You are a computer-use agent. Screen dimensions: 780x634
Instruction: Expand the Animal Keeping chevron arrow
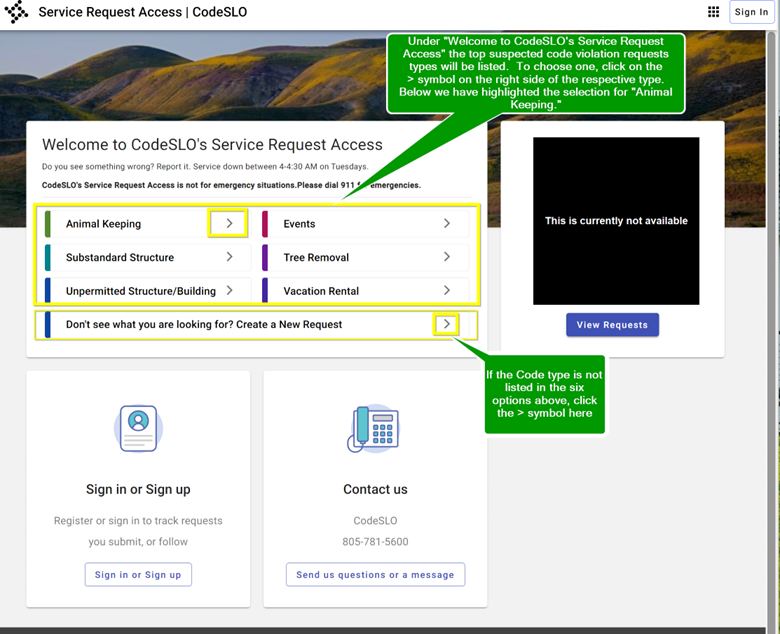229,224
